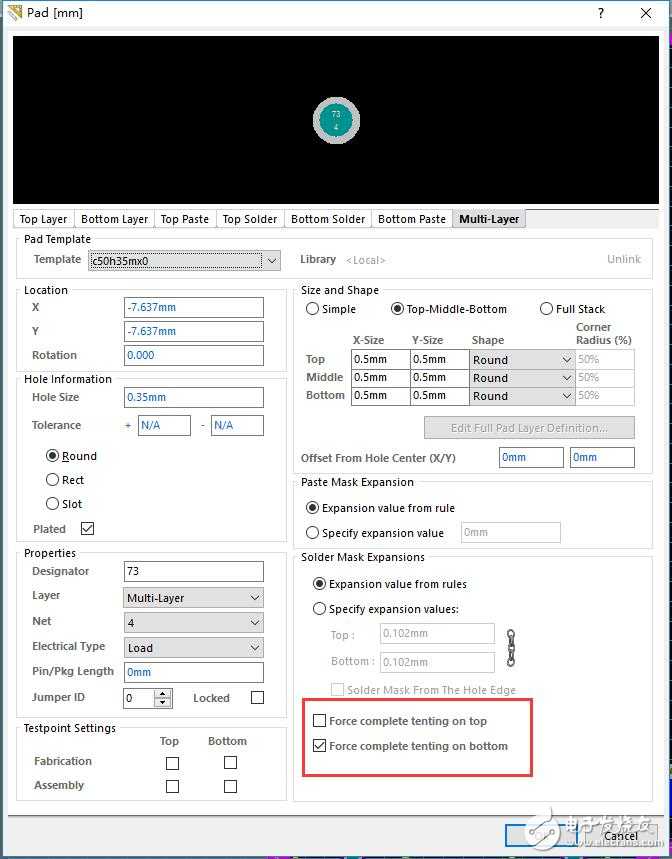Screen dimensions: 672x859
Task: Open the Top Paste tab
Action: 185,219
